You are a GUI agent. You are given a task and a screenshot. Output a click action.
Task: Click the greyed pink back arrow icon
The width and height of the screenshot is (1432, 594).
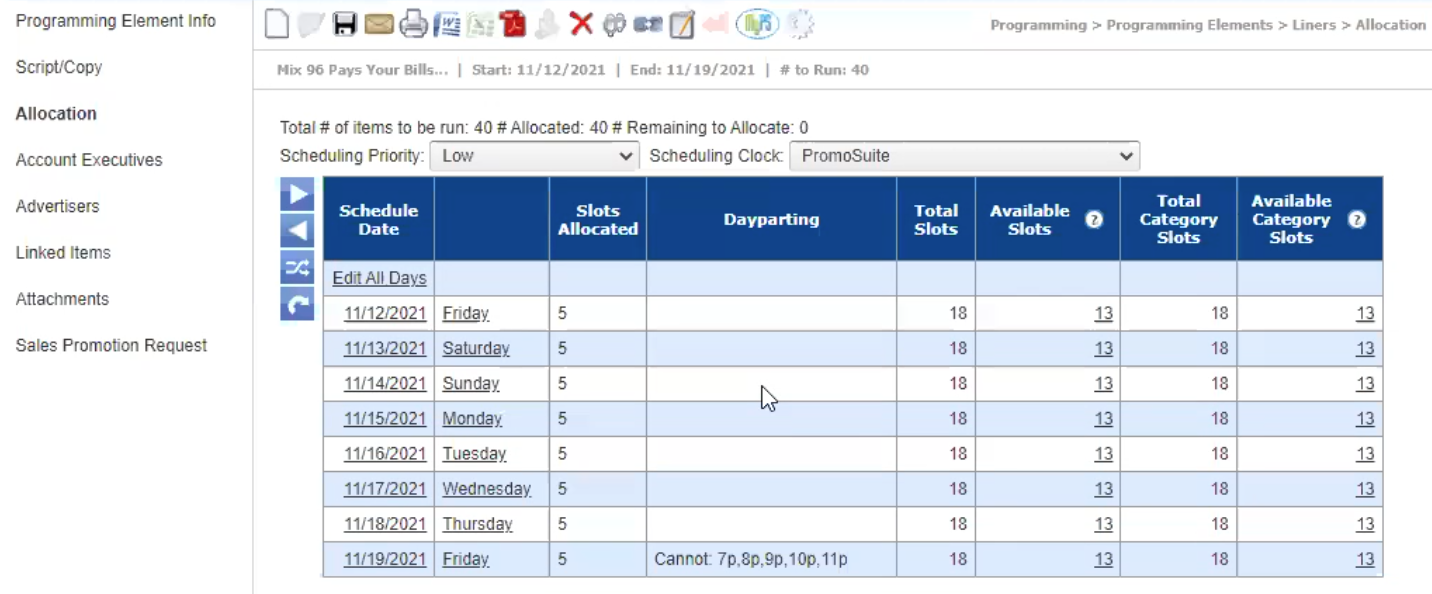(x=714, y=25)
